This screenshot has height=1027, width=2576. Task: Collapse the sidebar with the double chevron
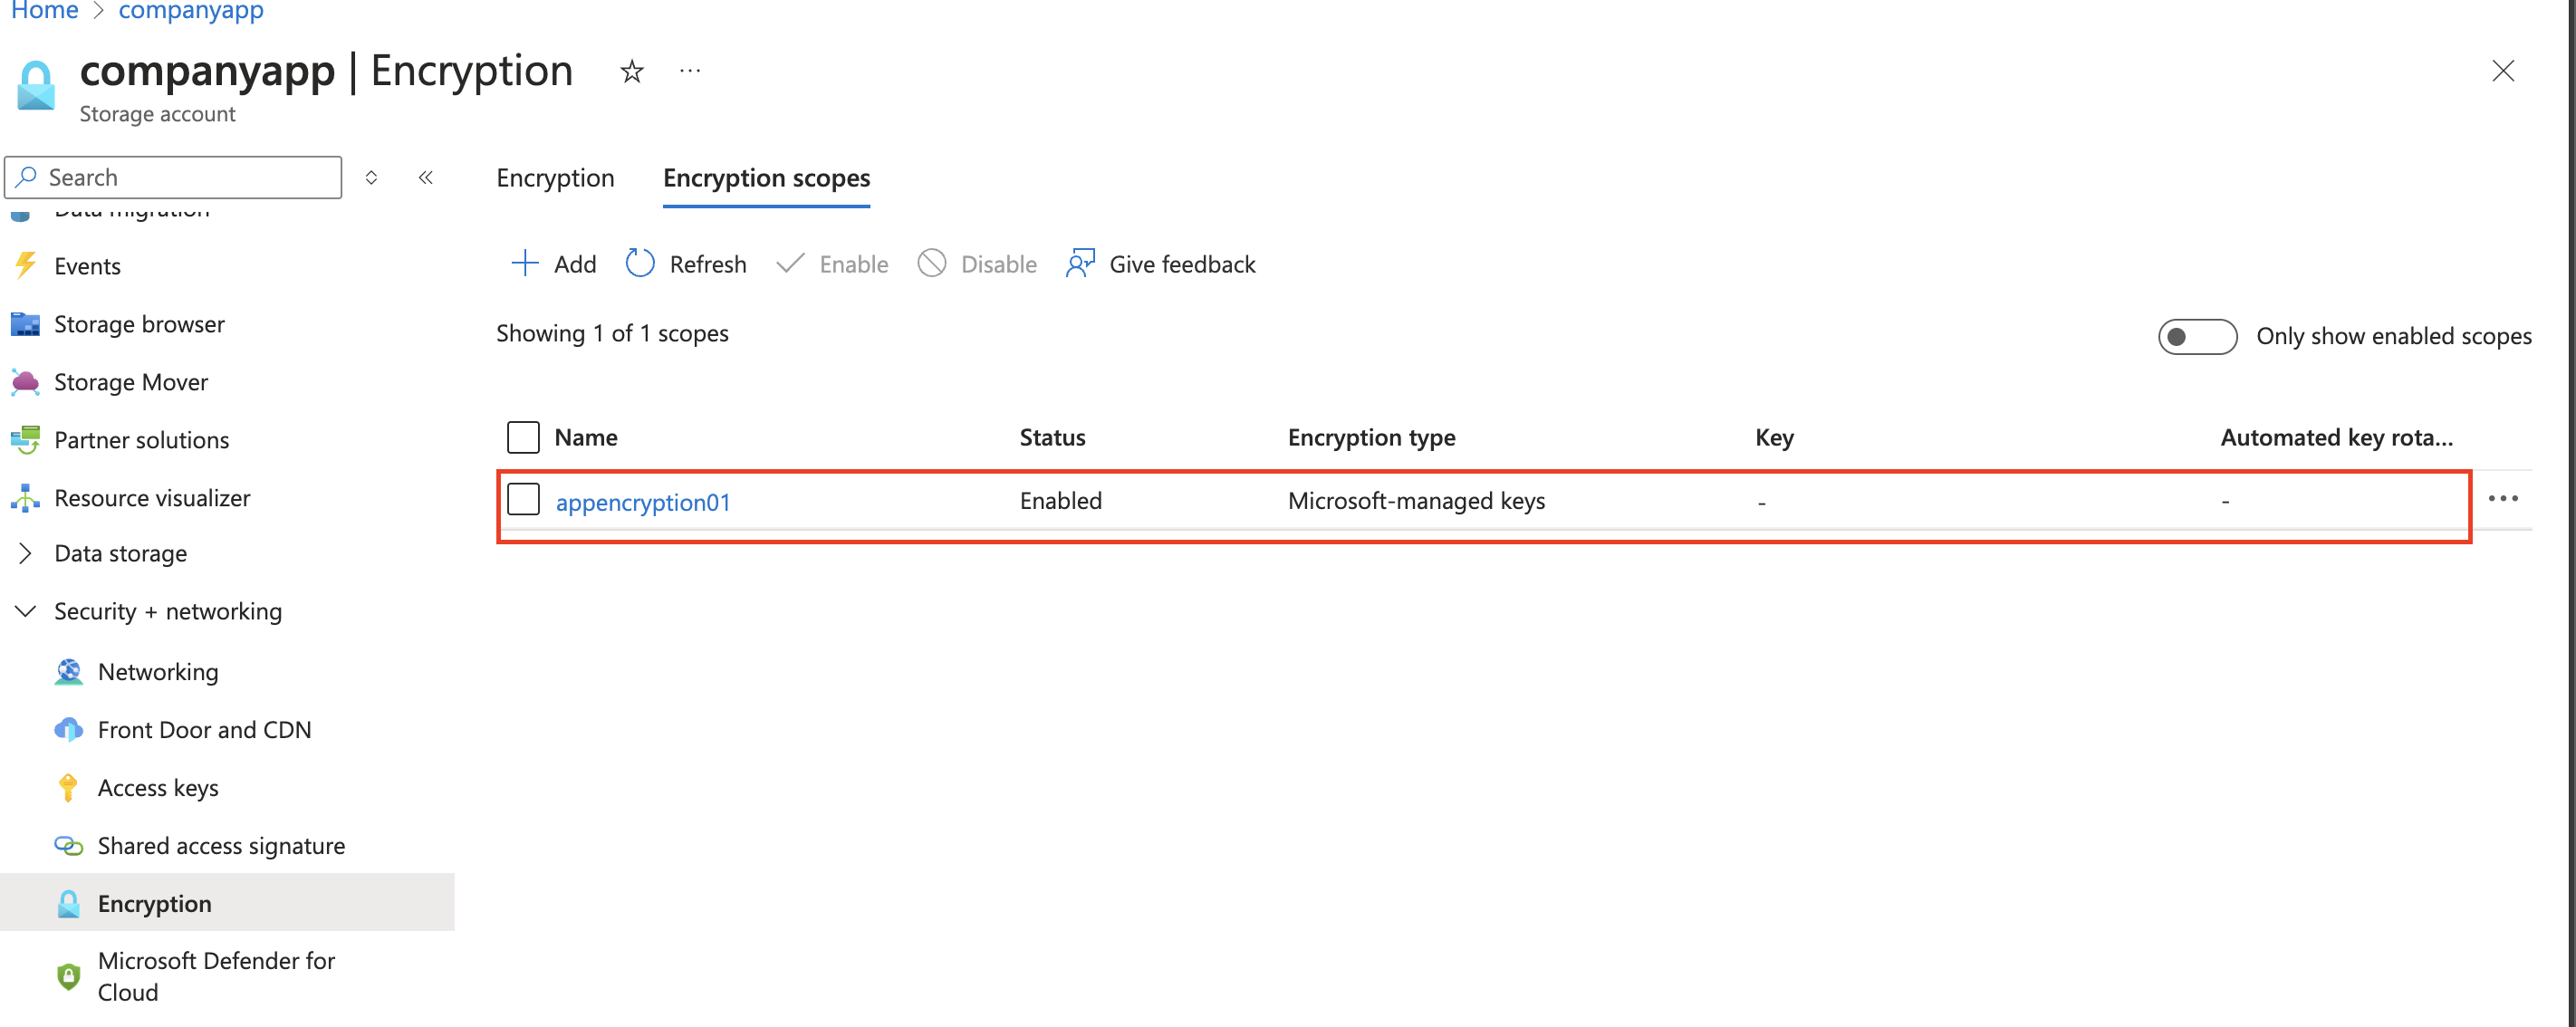426,177
